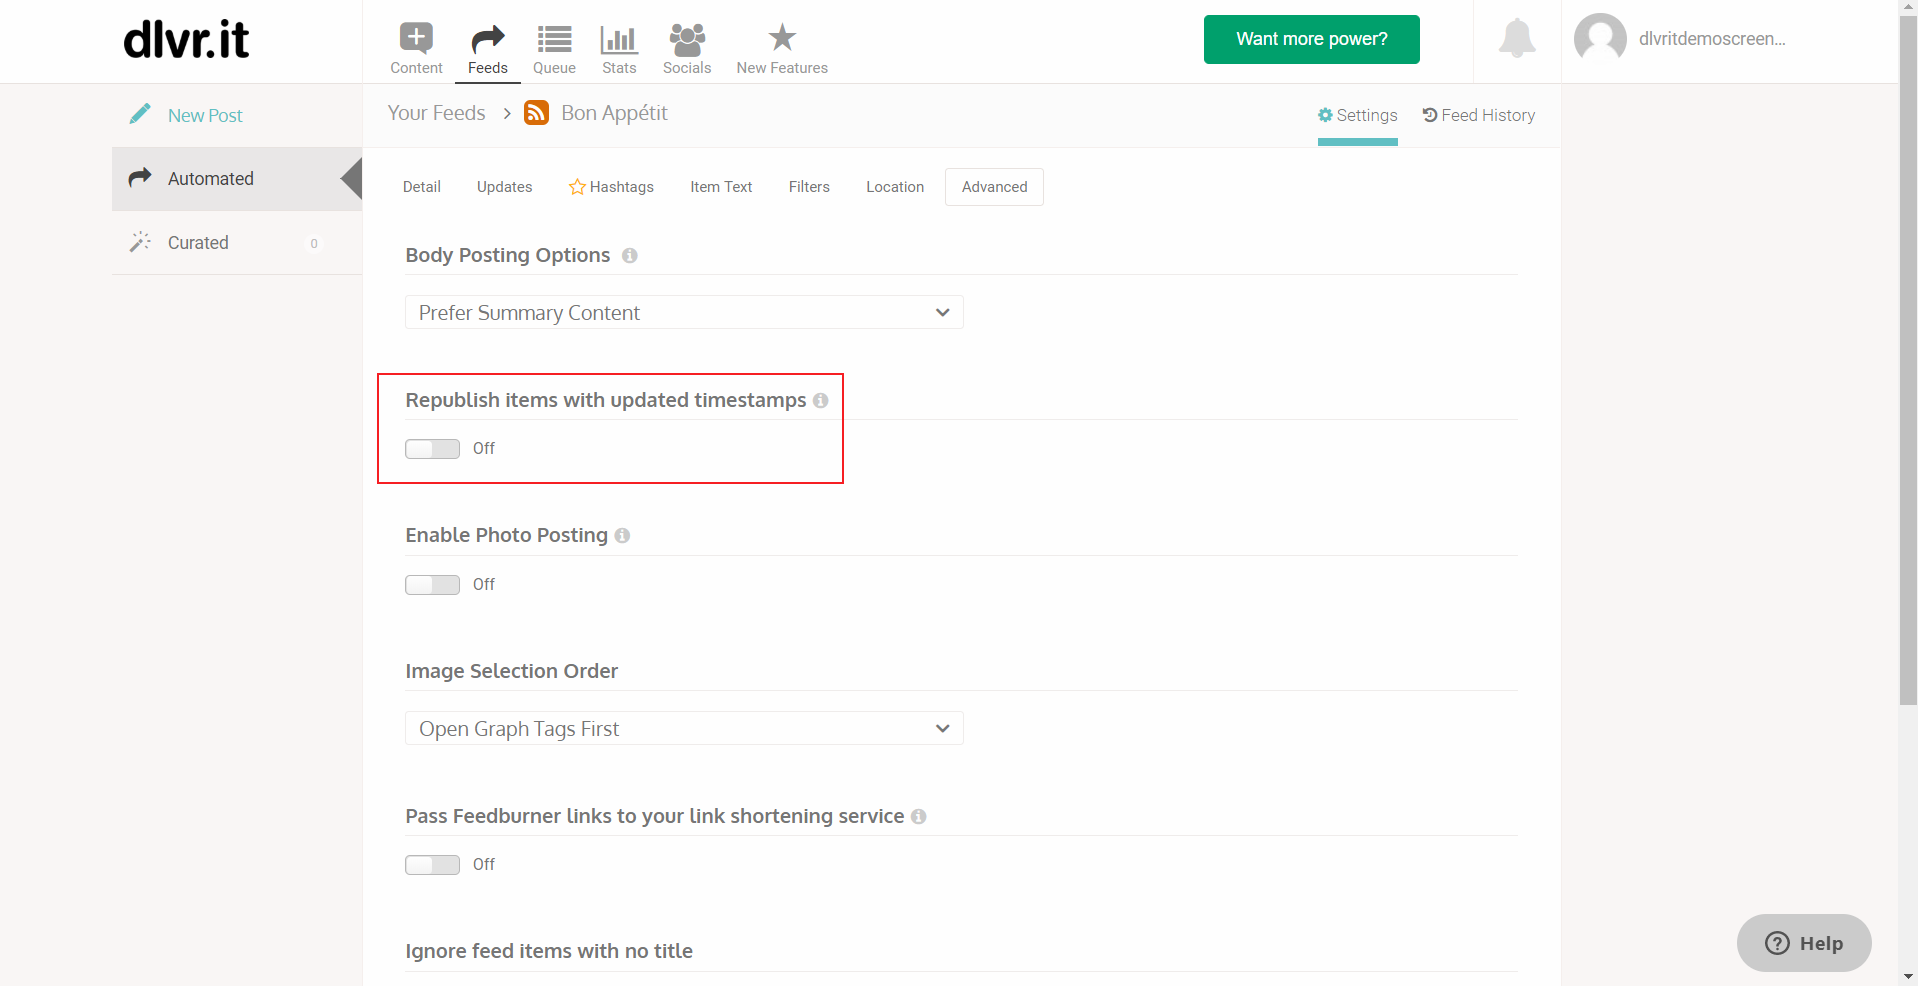The width and height of the screenshot is (1918, 986).
Task: Switch to the Detail tab
Action: click(422, 187)
